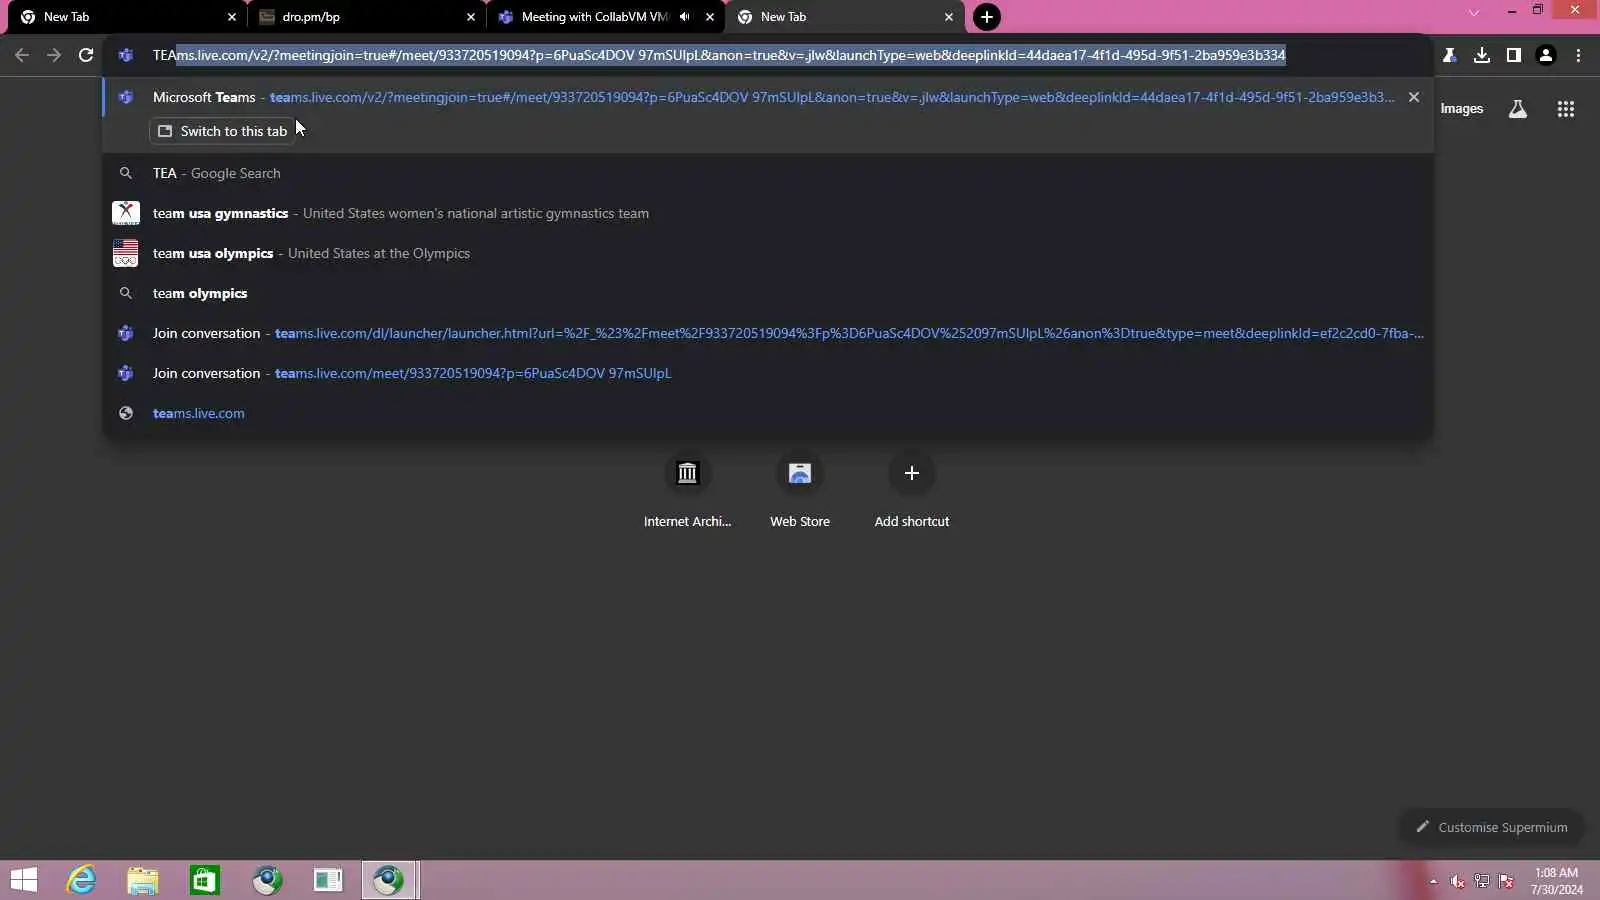Image resolution: width=1600 pixels, height=900 pixels.
Task: Open the Web Store shortcut
Action: click(x=800, y=490)
